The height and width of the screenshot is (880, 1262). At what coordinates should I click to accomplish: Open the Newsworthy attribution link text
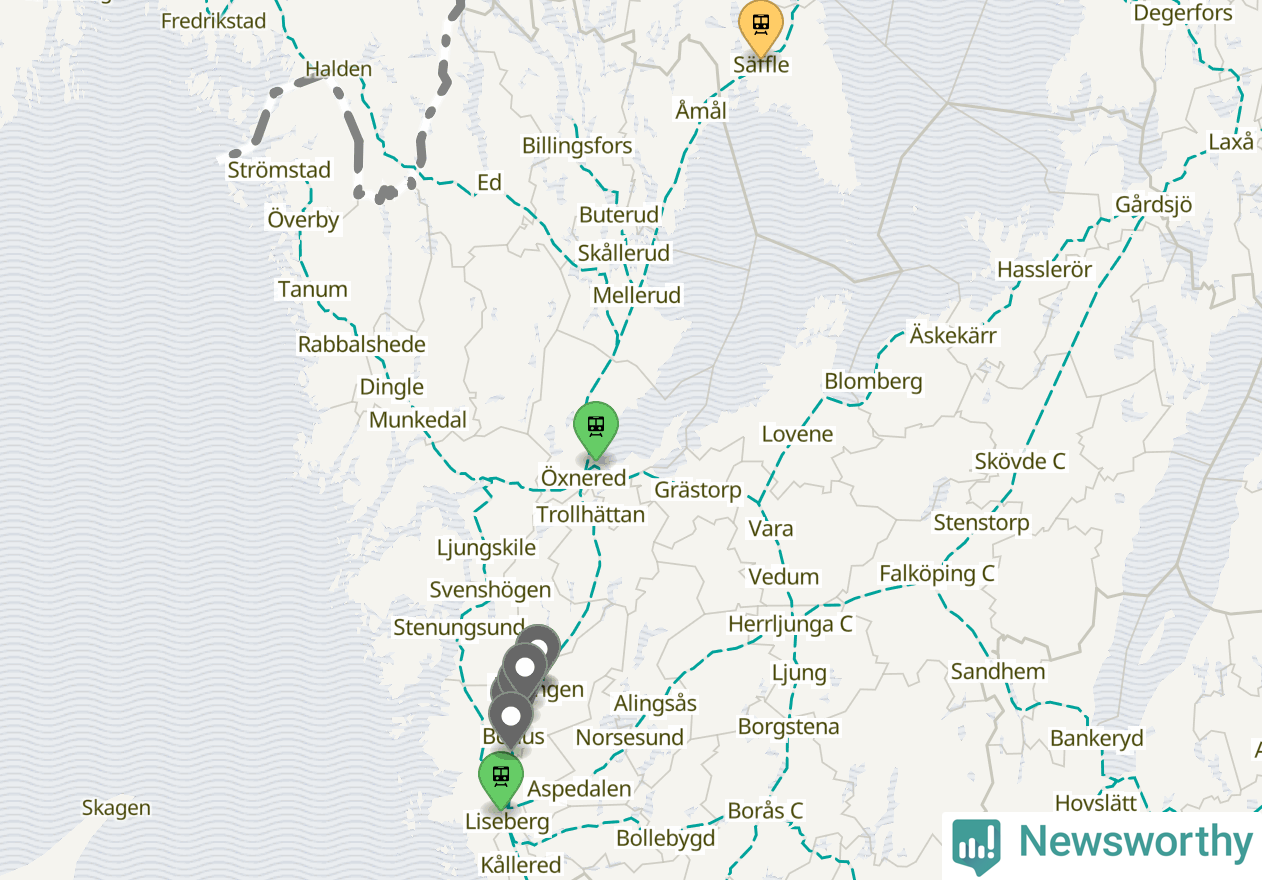(x=1135, y=843)
